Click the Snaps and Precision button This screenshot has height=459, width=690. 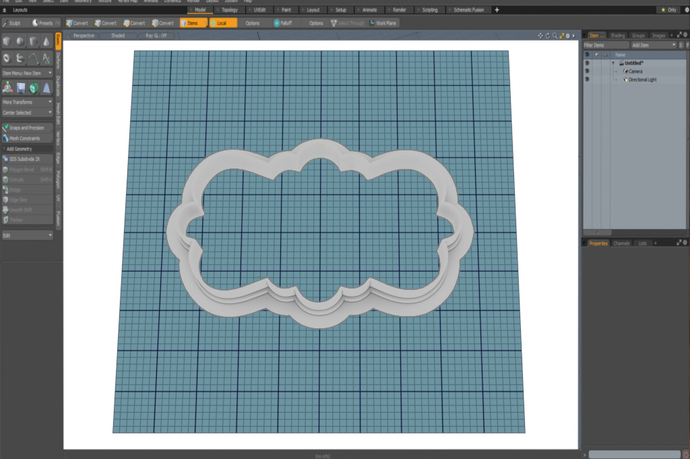27,128
